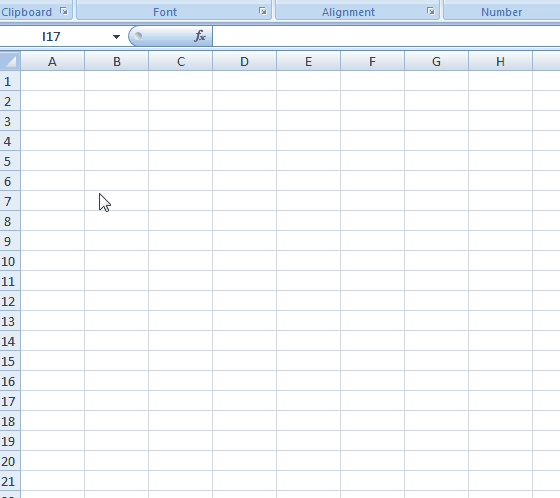Select row 16 header

pyautogui.click(x=10, y=381)
